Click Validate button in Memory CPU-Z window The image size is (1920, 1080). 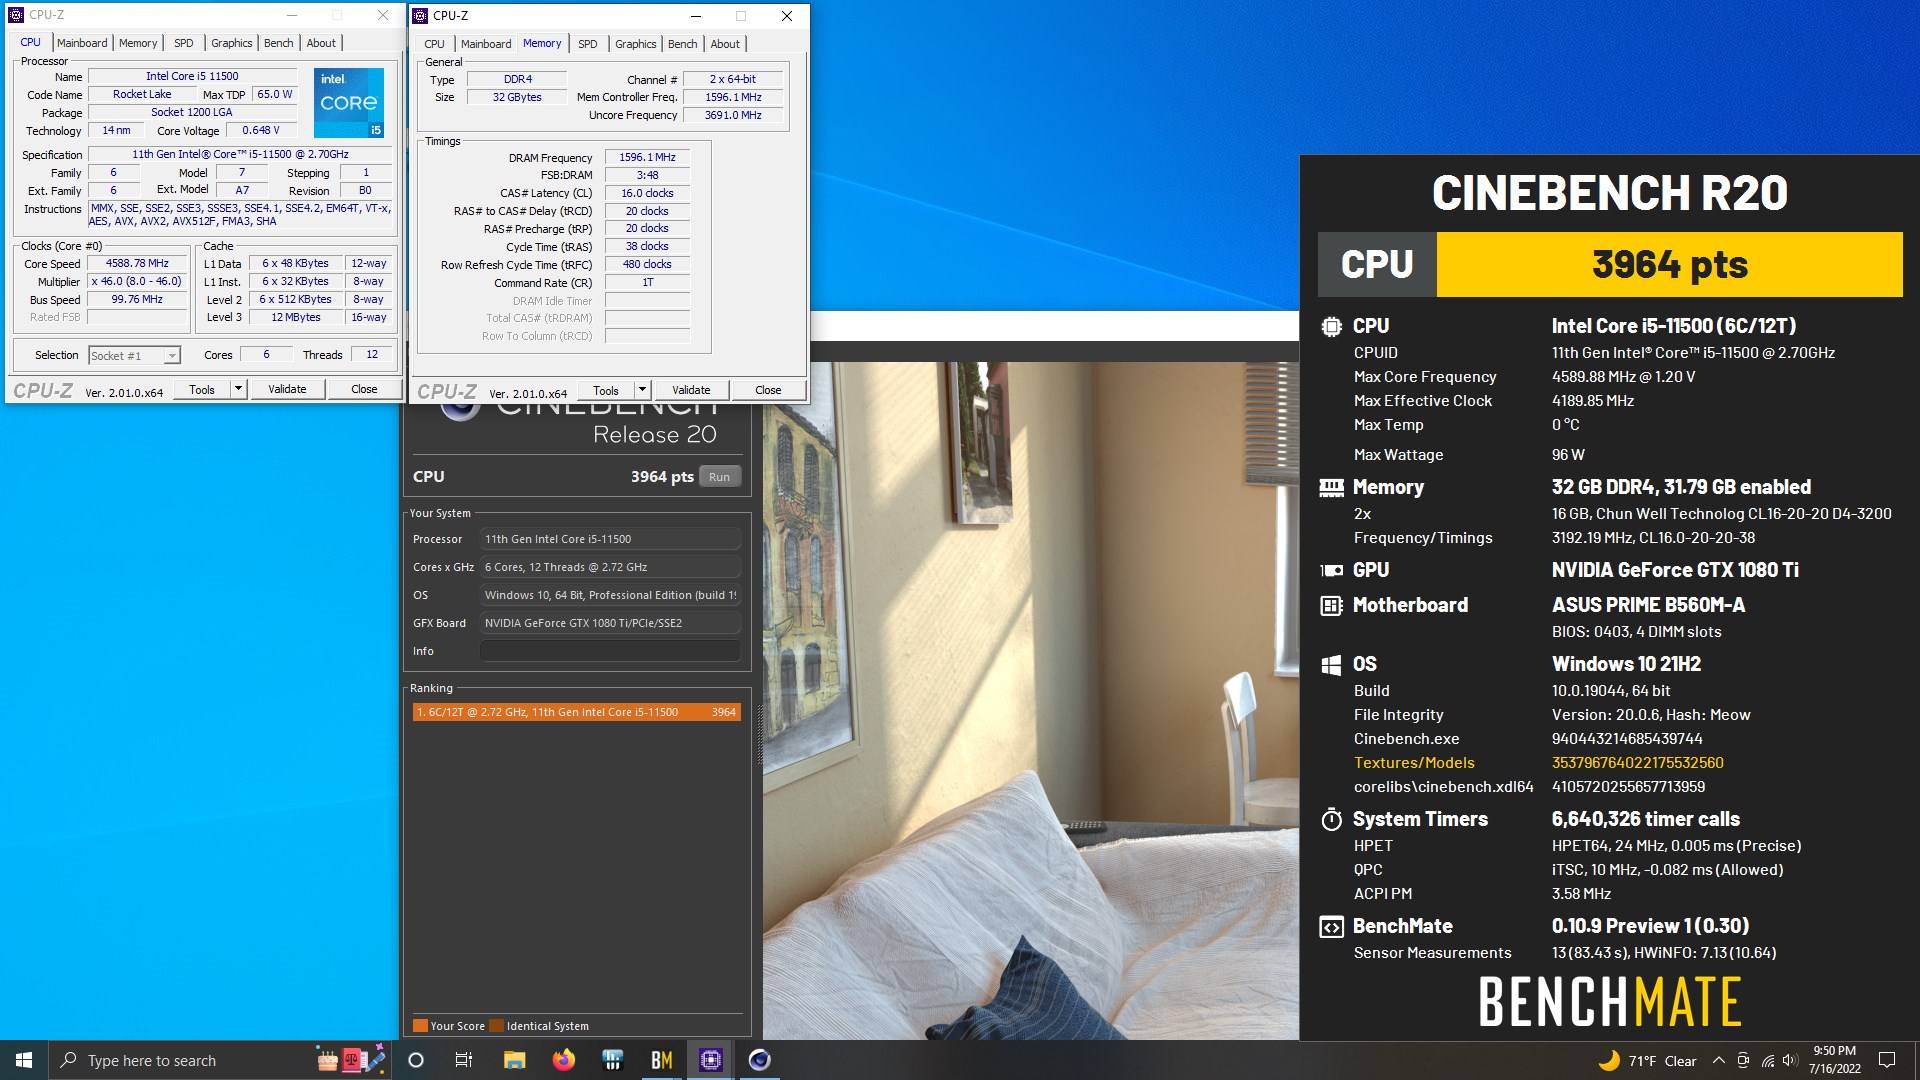coord(691,390)
